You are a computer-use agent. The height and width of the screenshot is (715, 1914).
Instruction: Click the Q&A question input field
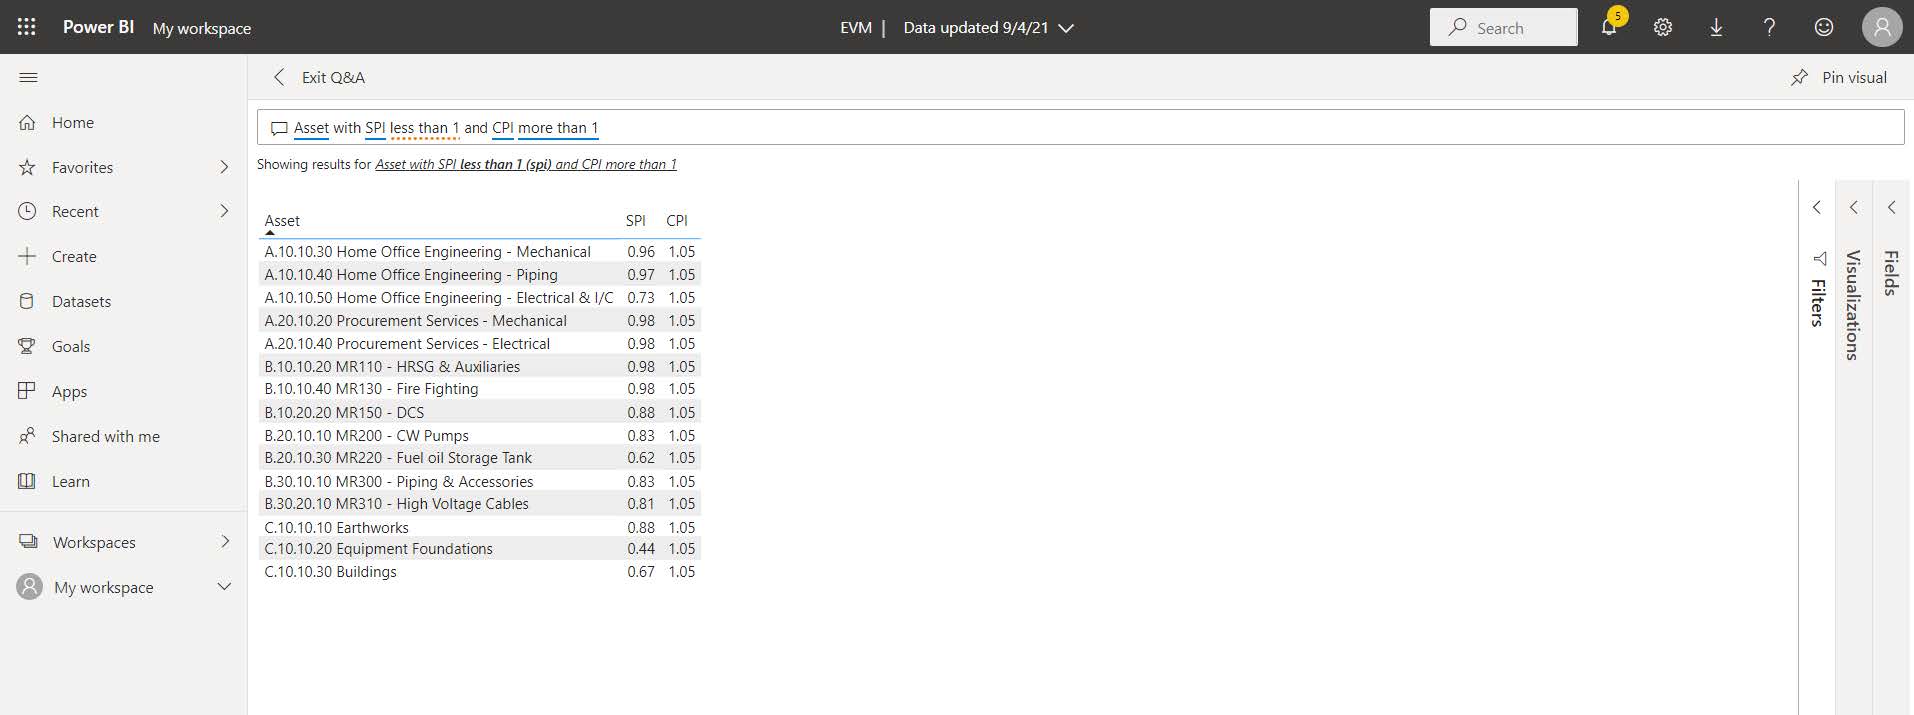coord(1080,128)
